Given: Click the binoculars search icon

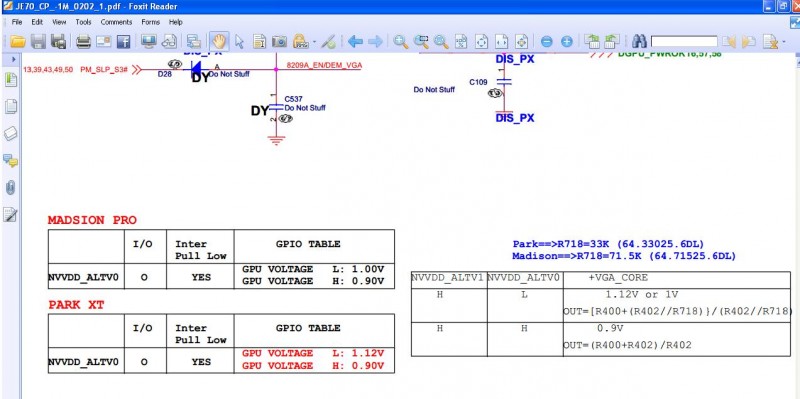Looking at the screenshot, I should point(639,41).
